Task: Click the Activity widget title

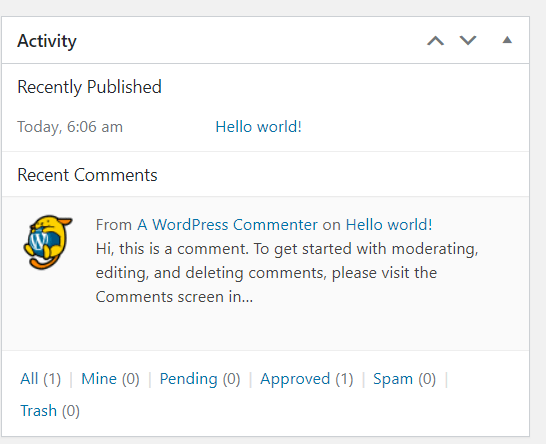Action: click(x=47, y=41)
